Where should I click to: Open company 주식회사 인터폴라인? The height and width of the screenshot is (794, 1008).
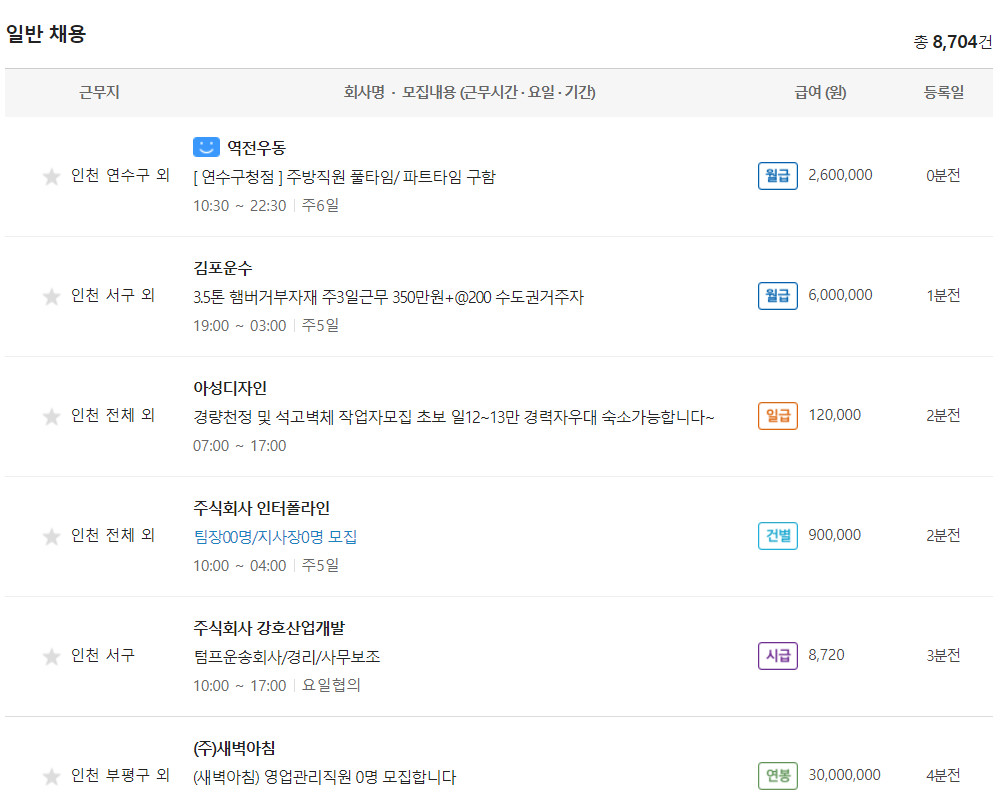(x=261, y=509)
